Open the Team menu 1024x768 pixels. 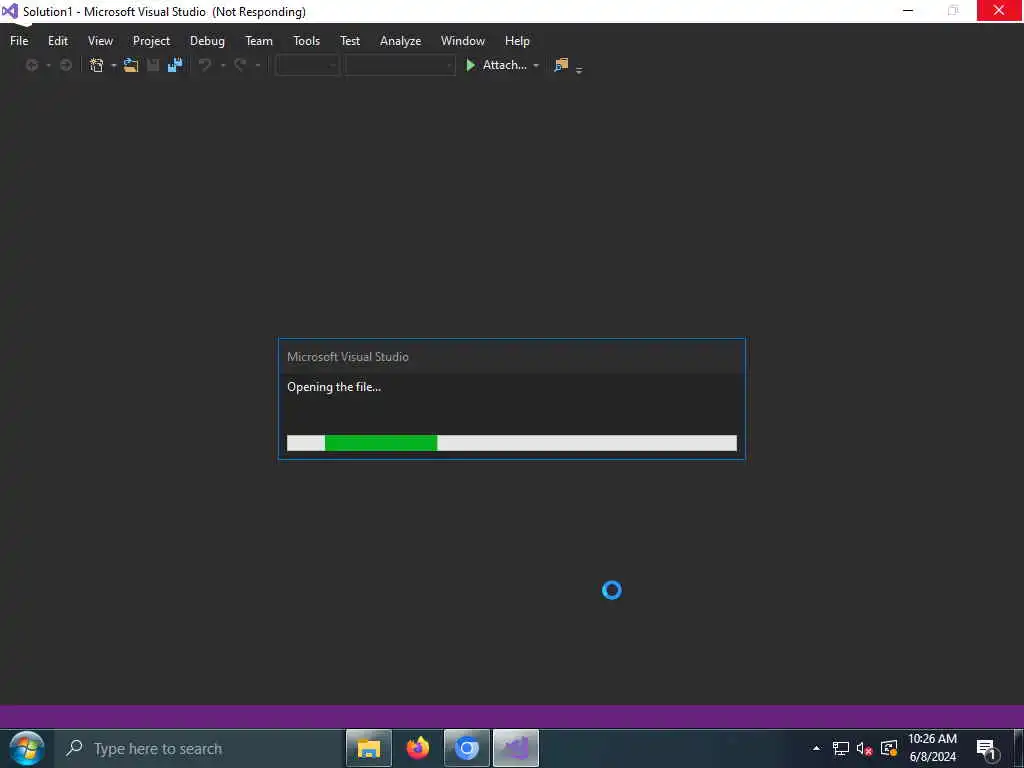(259, 40)
